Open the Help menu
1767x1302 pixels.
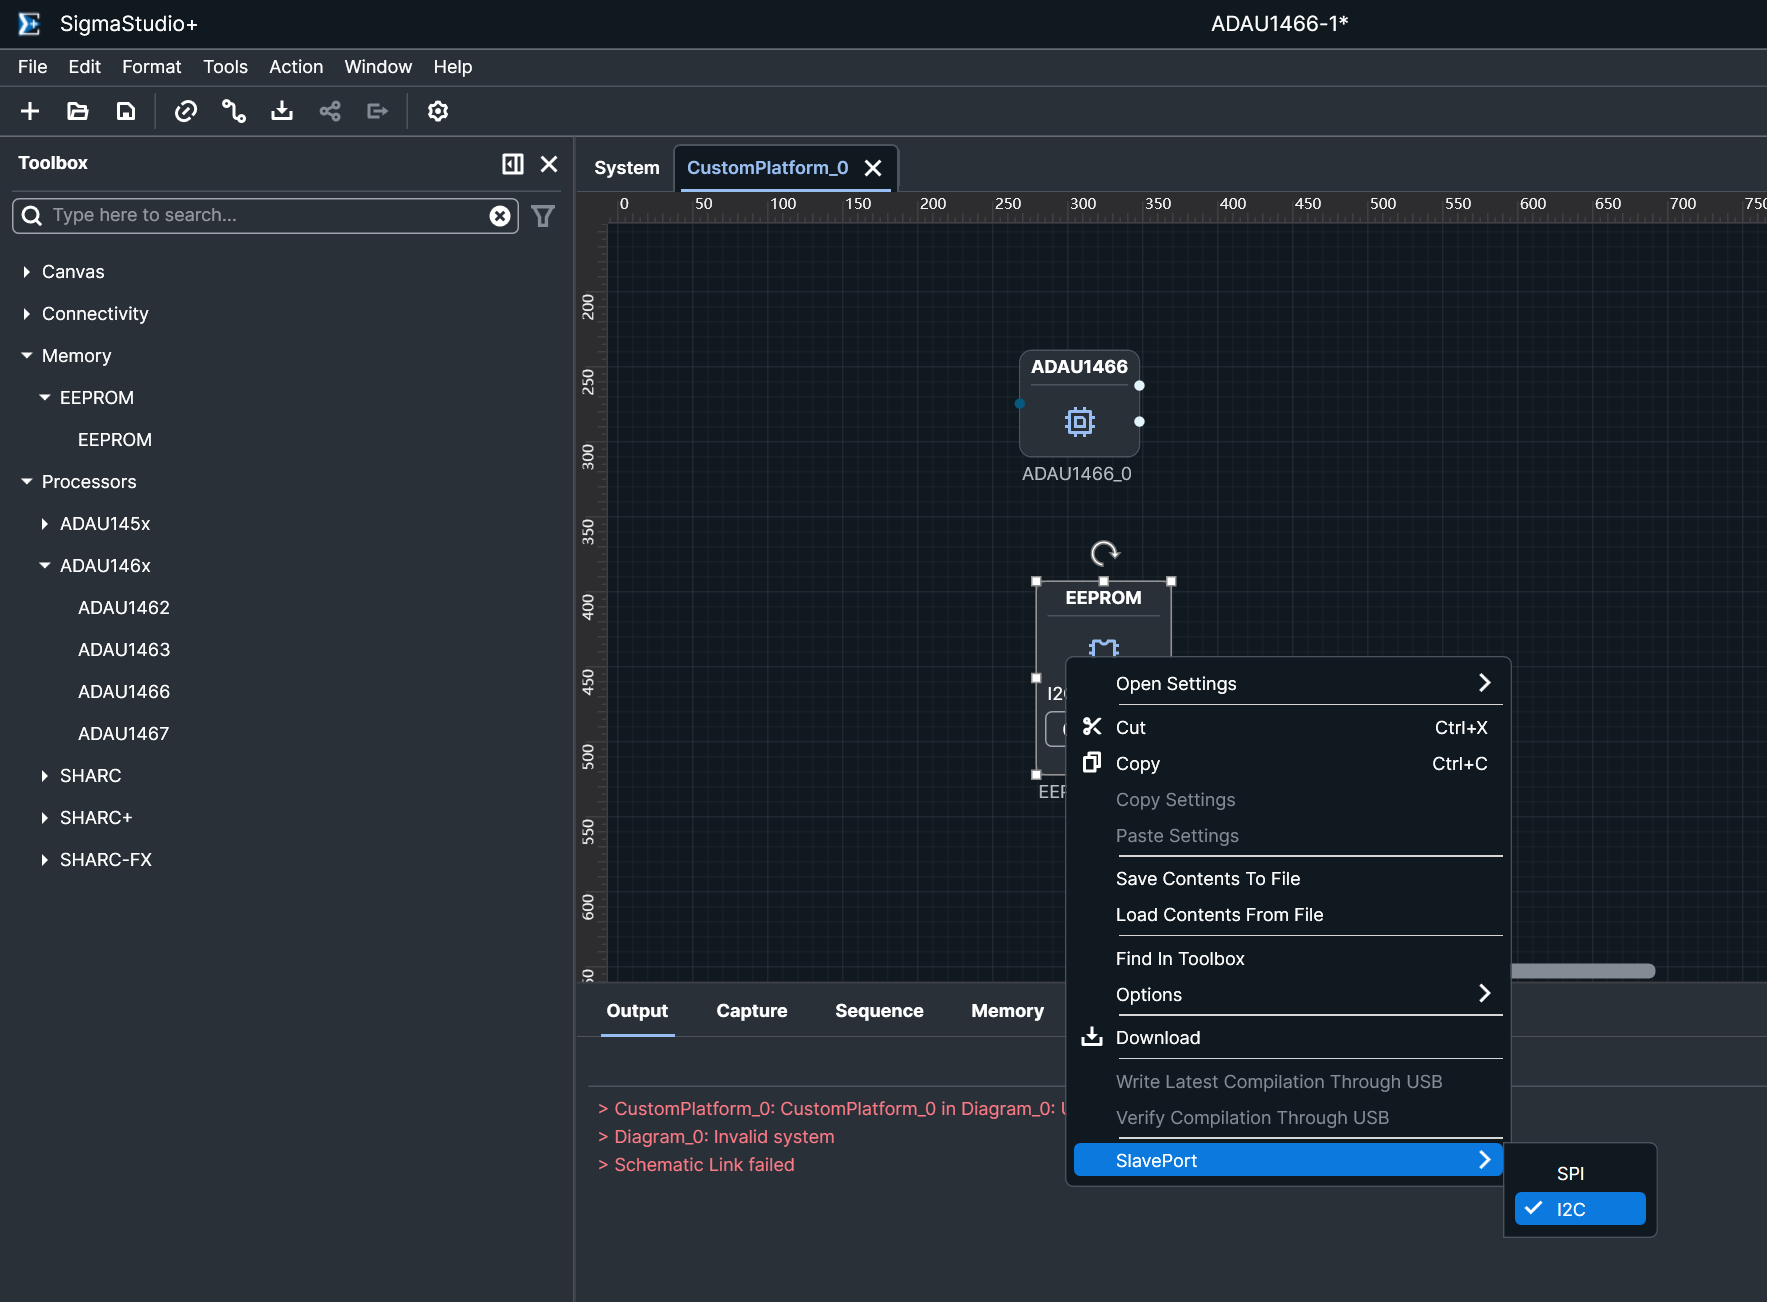[x=453, y=67]
